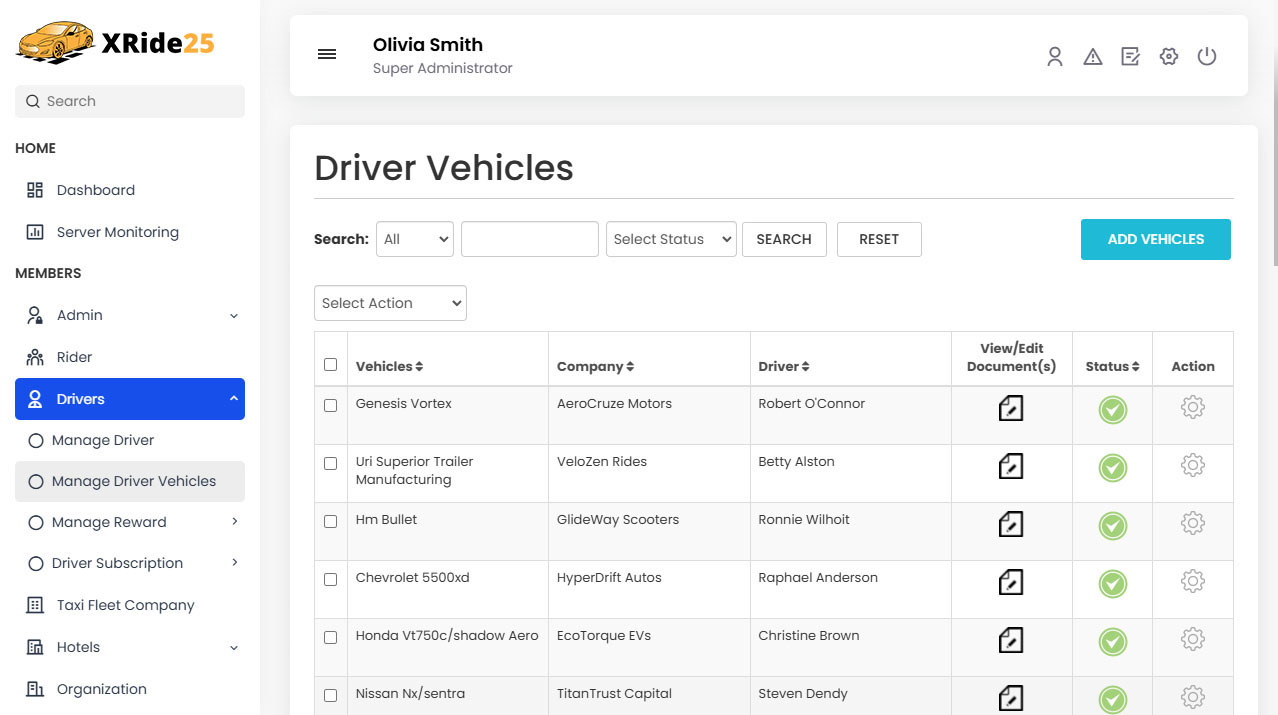
Task: Check the Genesis Vortex row checkbox
Action: [x=331, y=406]
